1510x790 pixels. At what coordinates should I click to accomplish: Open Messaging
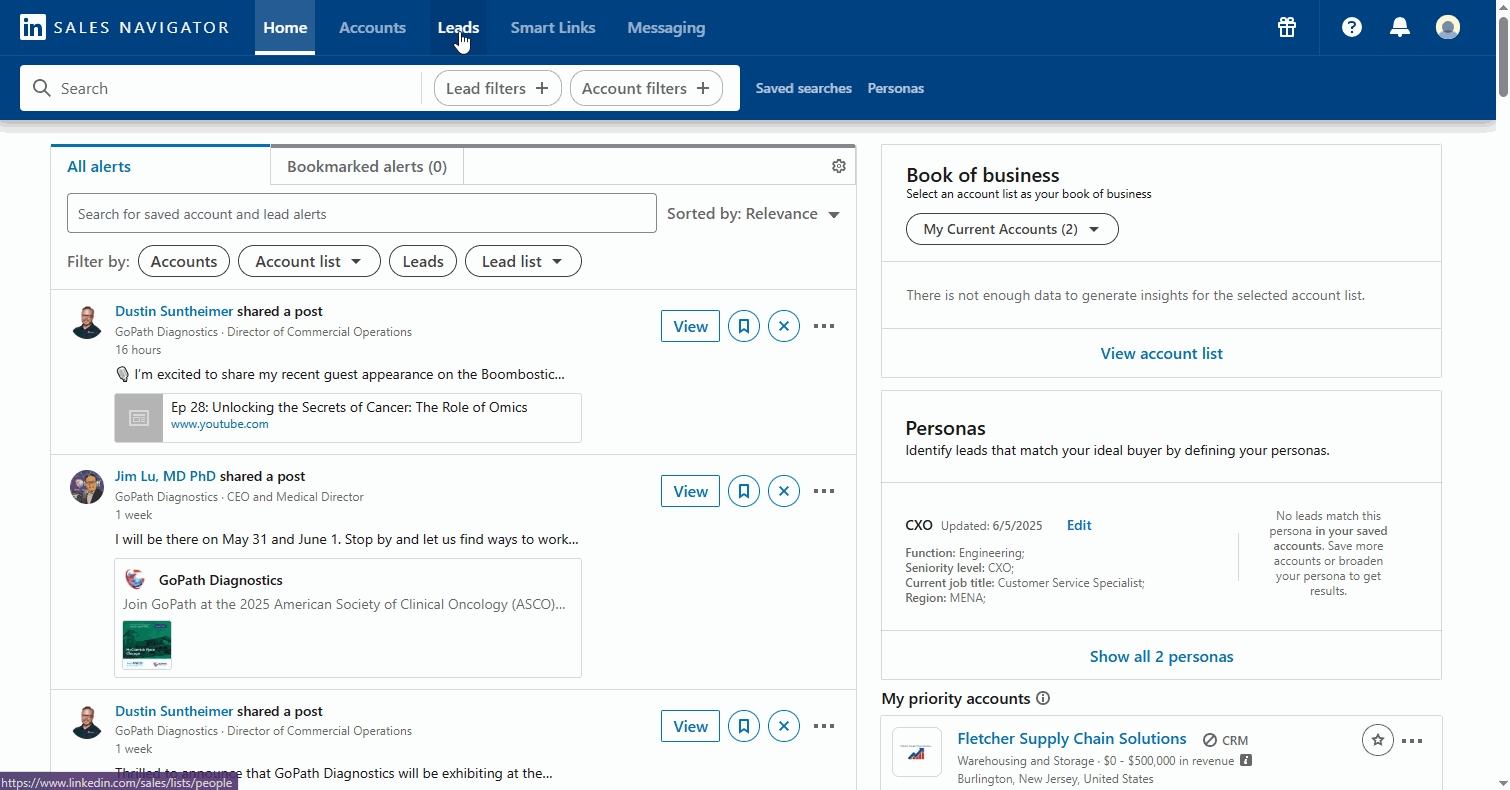pos(666,27)
